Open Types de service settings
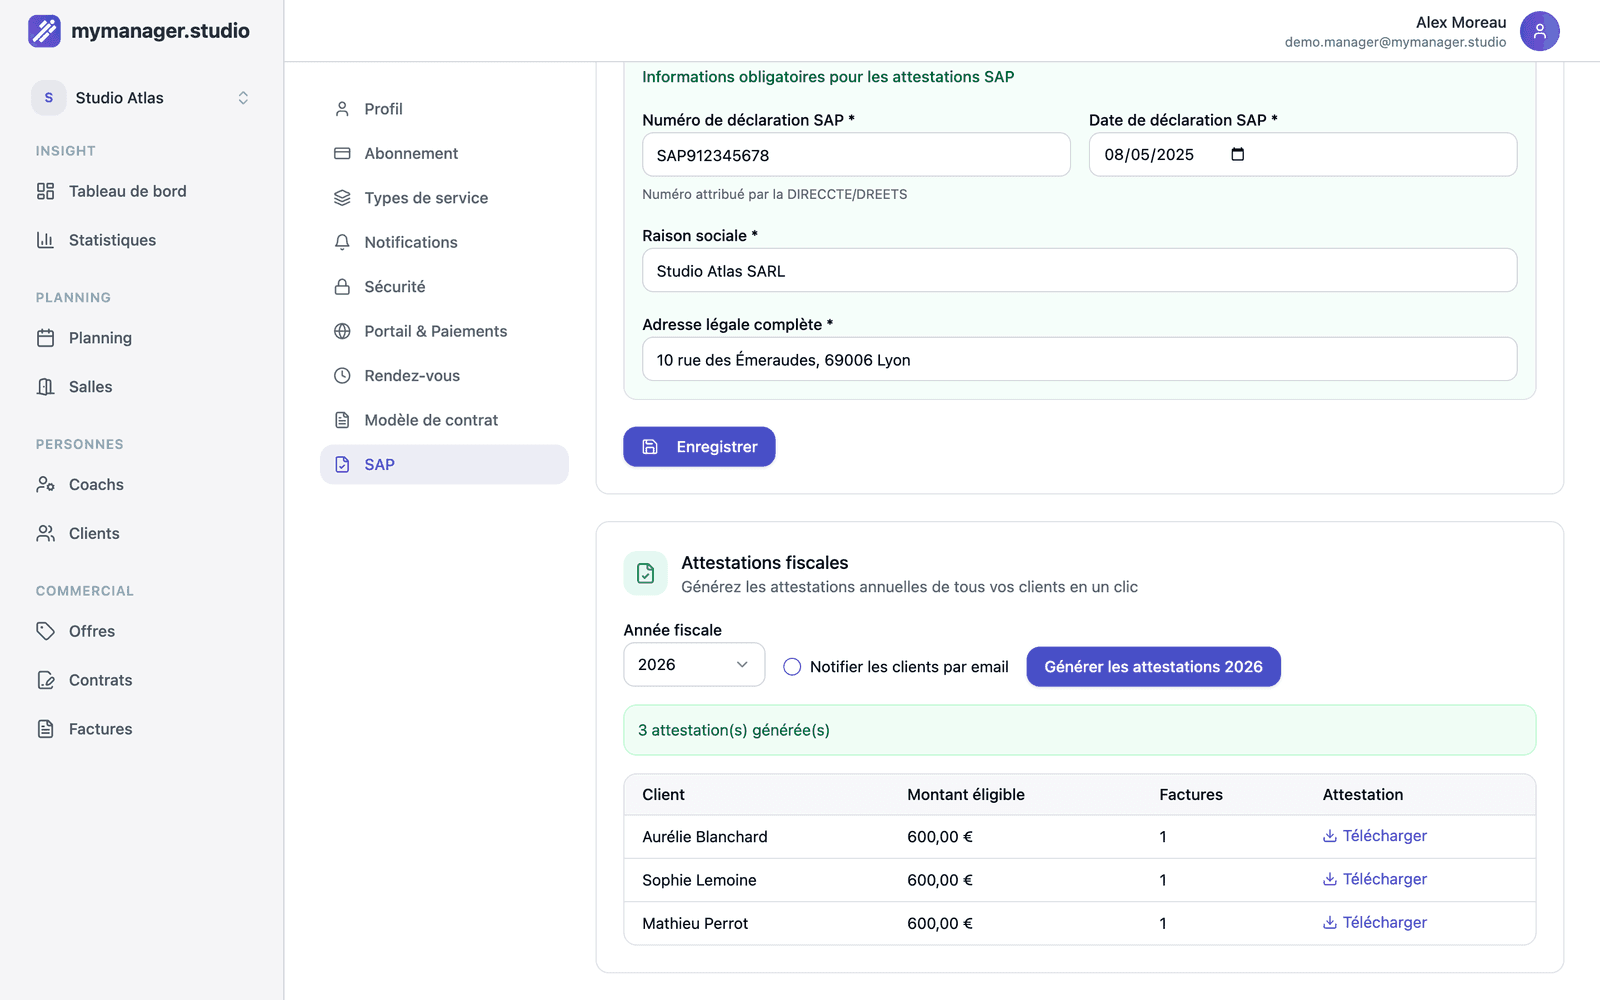Viewport: 1600px width, 1000px height. point(444,198)
